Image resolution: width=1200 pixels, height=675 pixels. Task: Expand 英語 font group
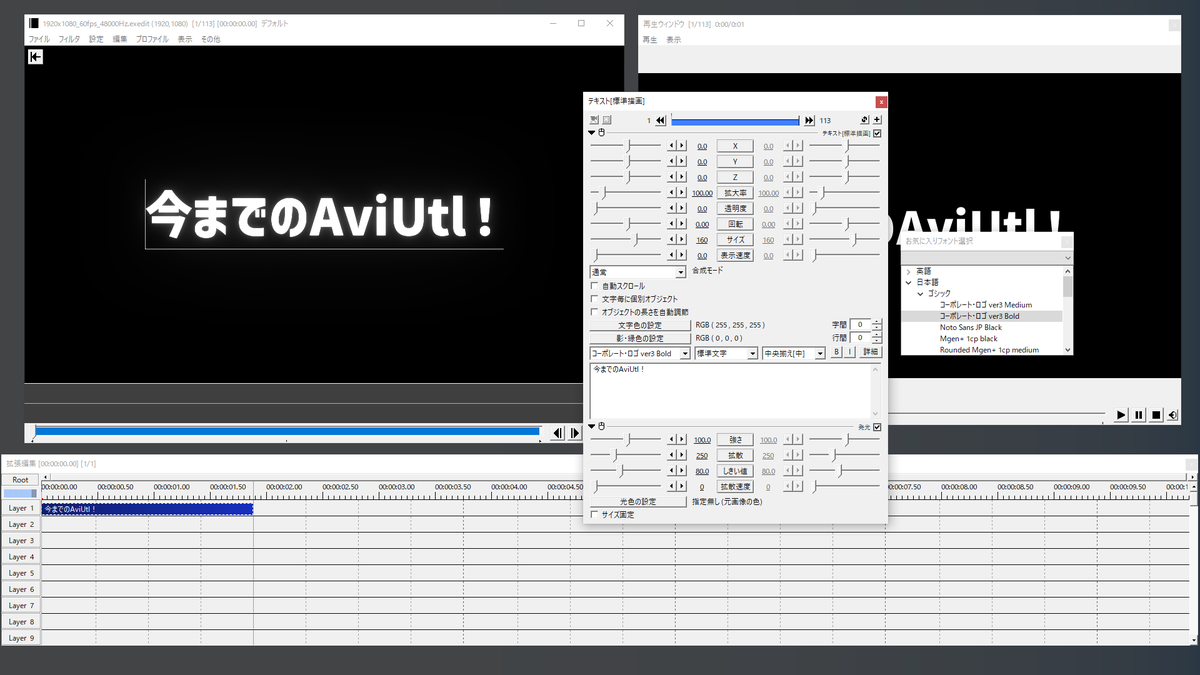[909, 271]
